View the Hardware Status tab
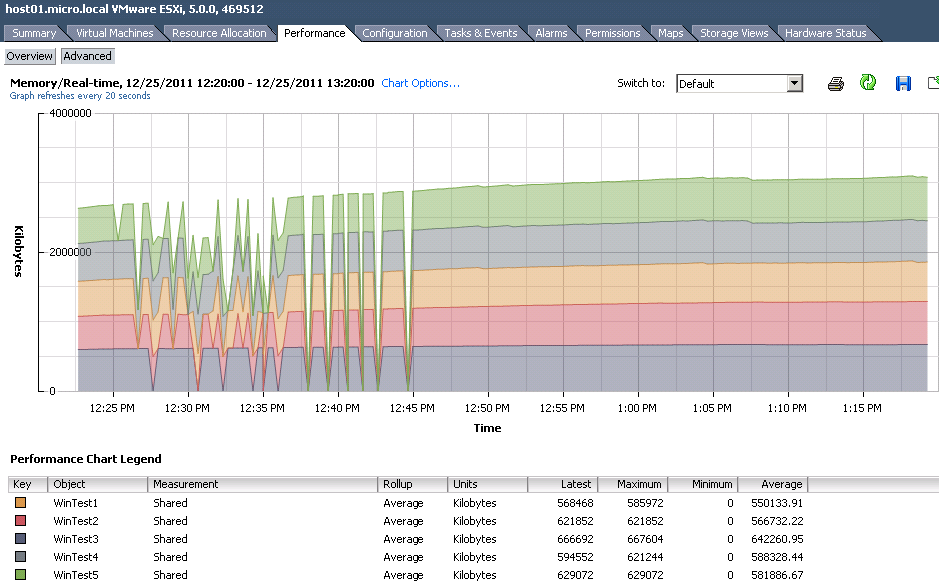Viewport: 939px width, 586px height. point(825,34)
